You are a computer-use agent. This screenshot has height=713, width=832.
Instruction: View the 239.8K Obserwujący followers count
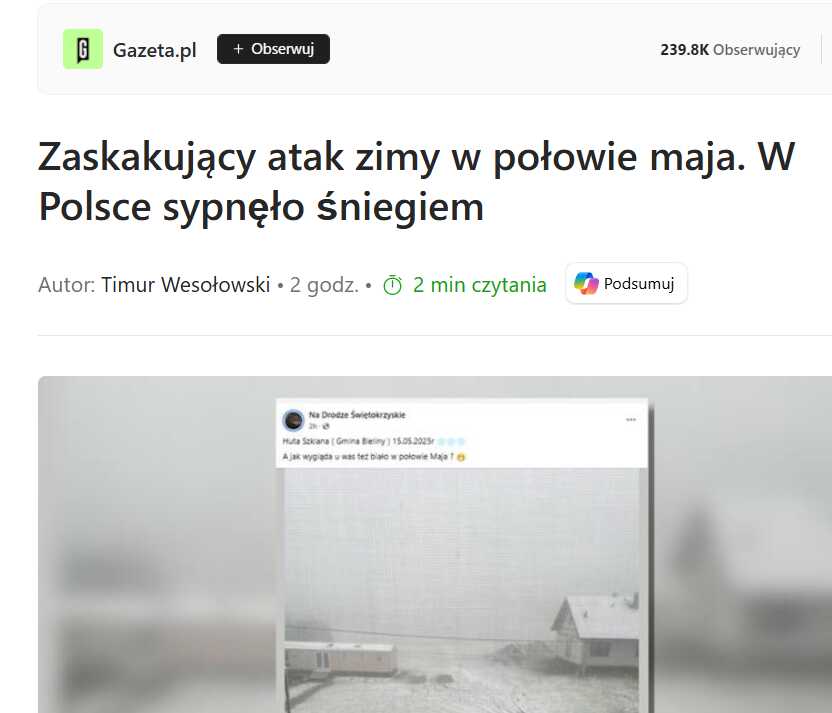(x=730, y=49)
